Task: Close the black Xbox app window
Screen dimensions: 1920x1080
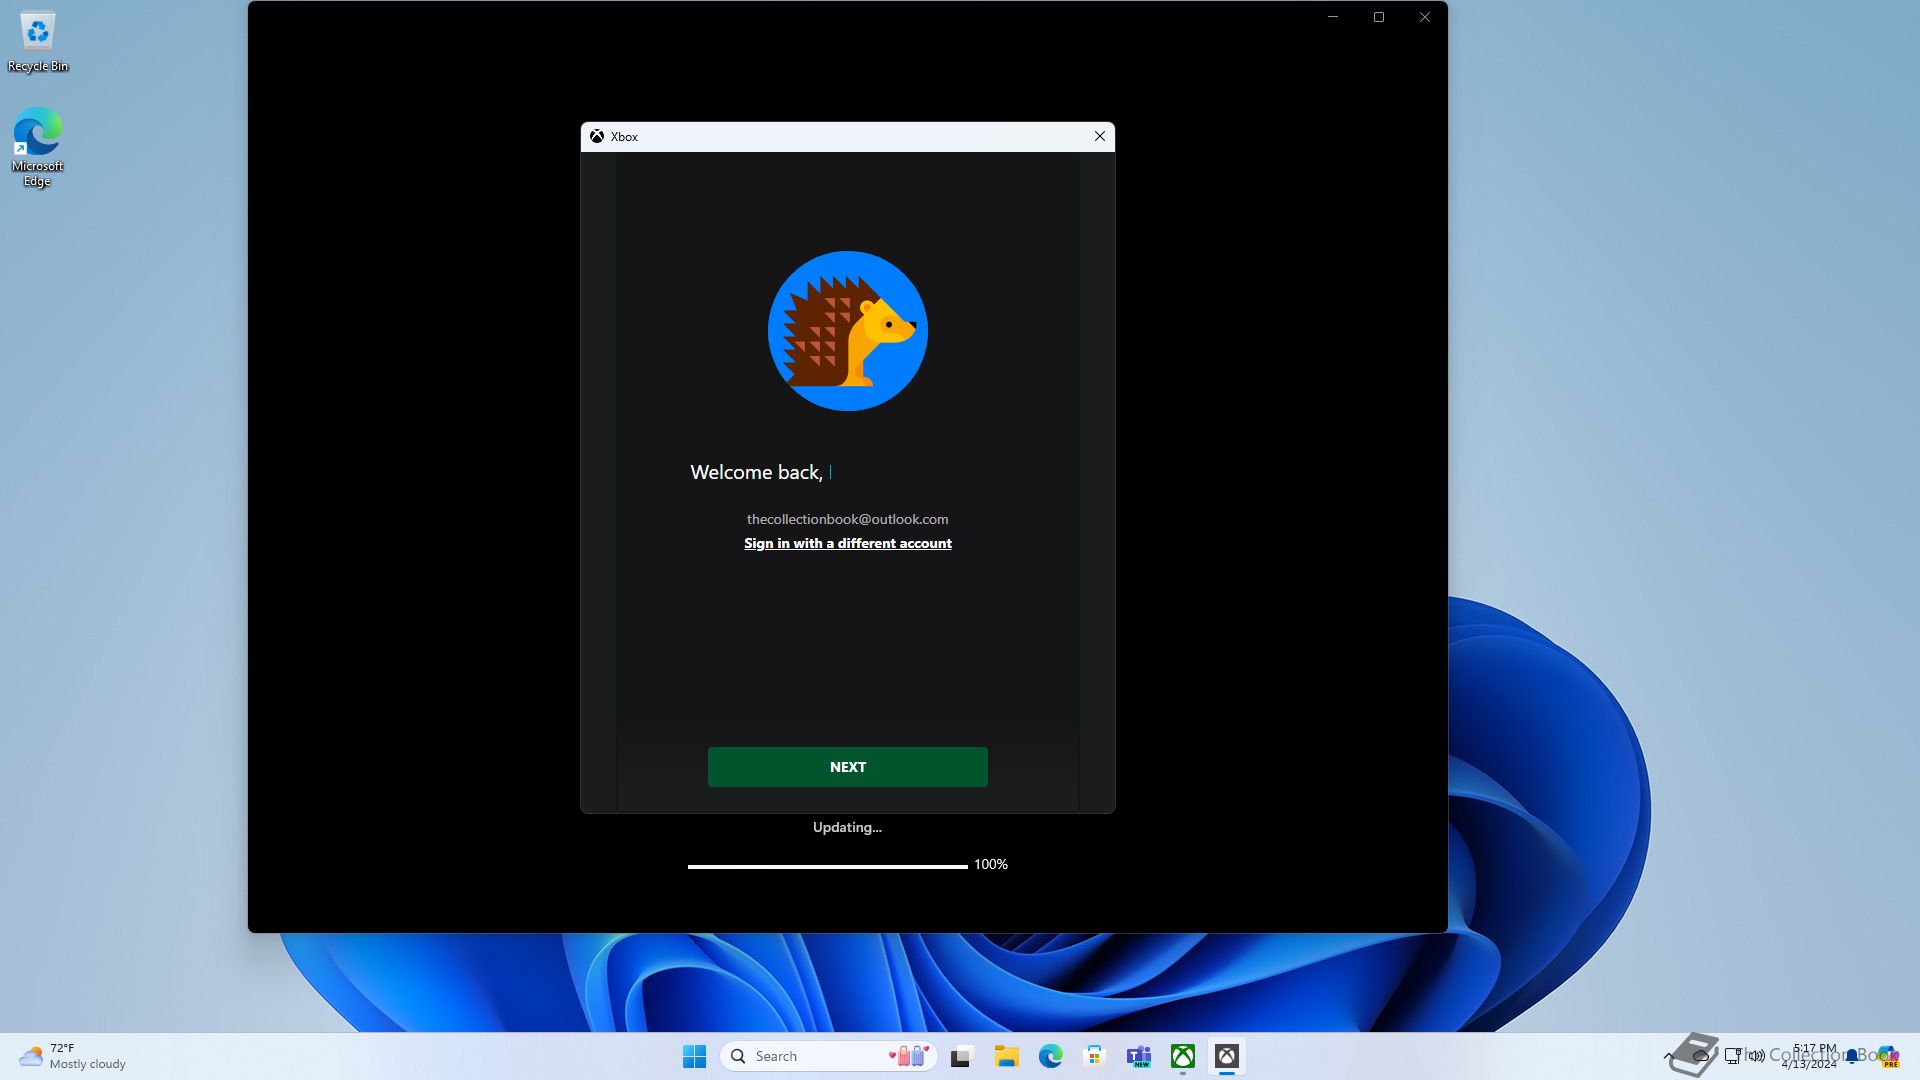Action: pyautogui.click(x=1425, y=17)
